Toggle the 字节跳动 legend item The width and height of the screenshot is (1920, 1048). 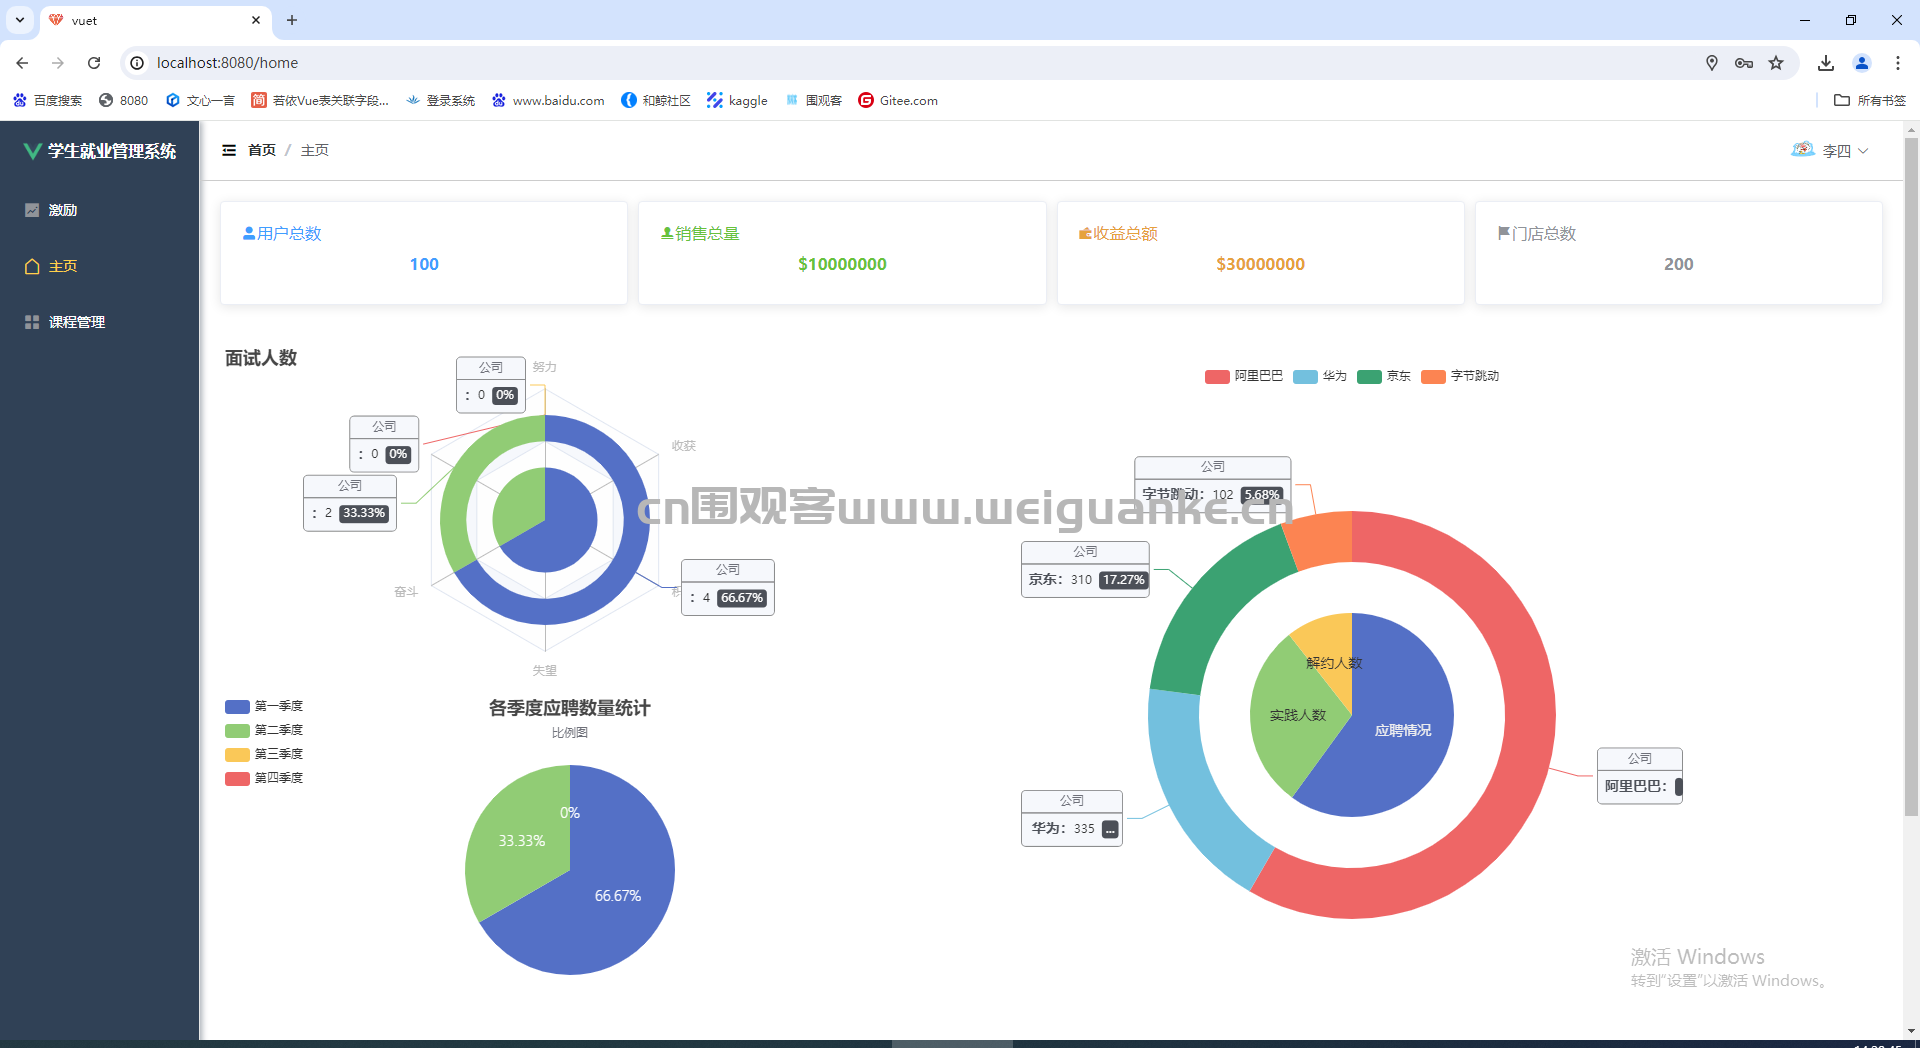pyautogui.click(x=1460, y=377)
